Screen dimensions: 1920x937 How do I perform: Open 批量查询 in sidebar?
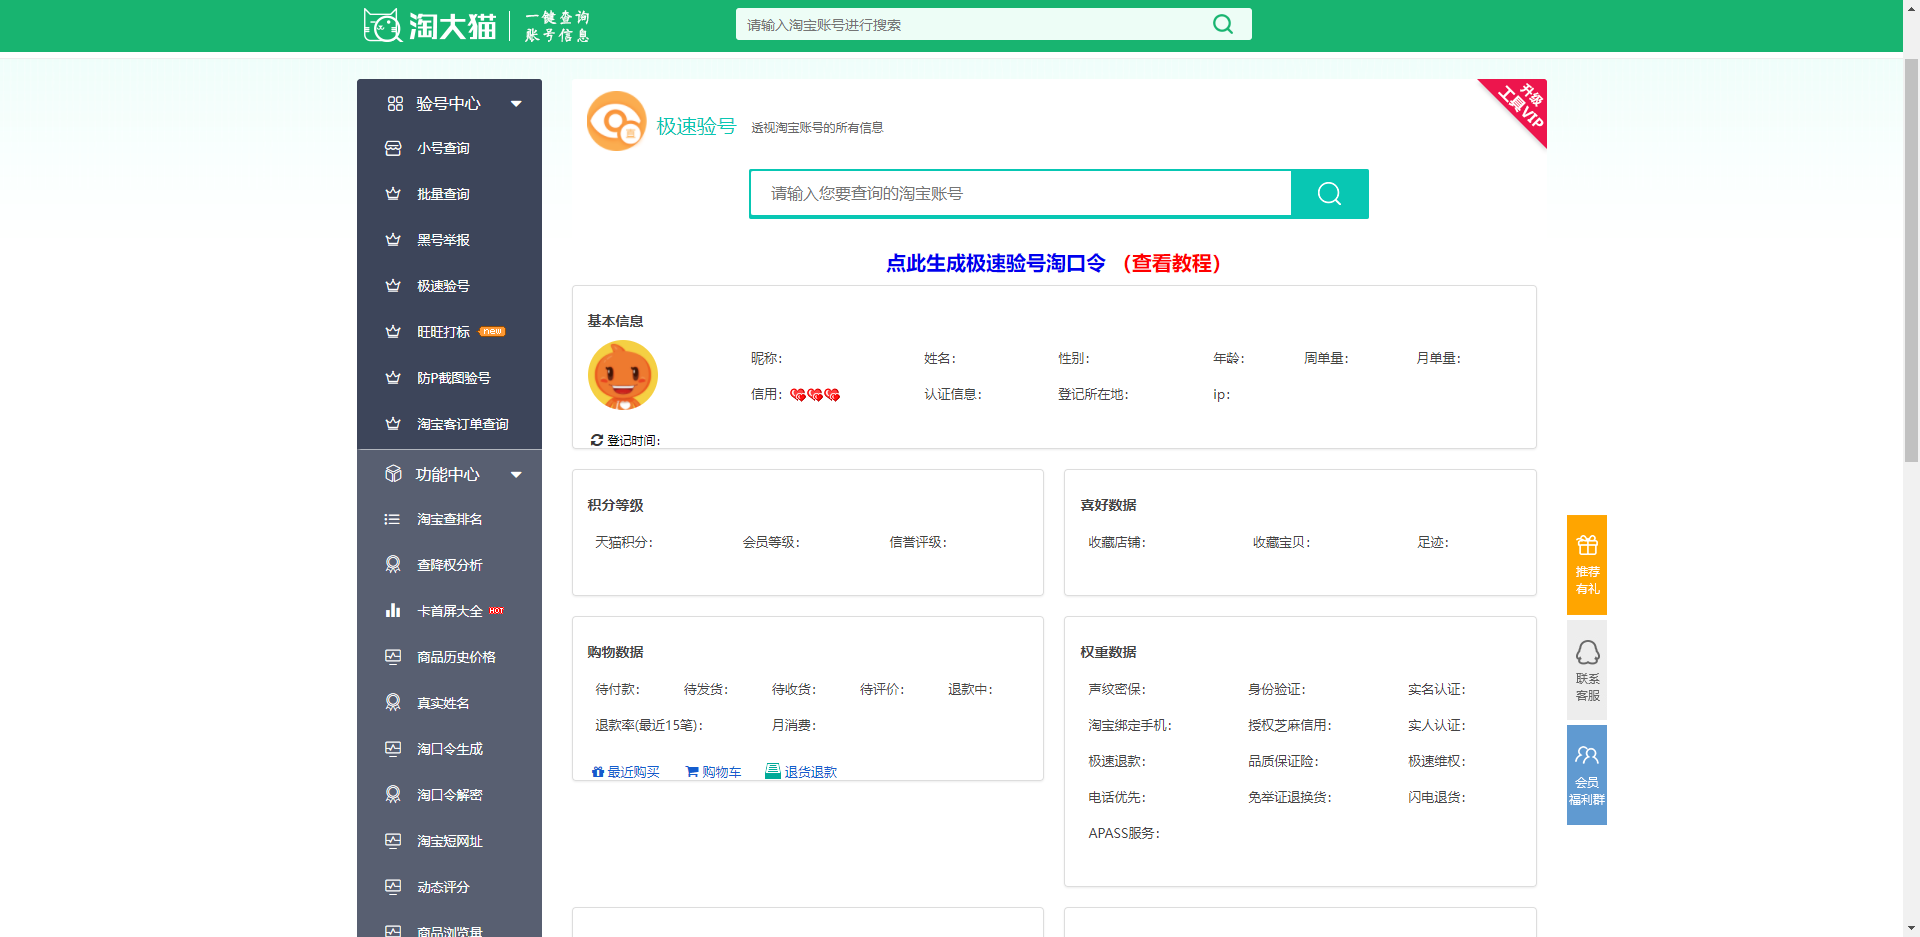point(443,194)
